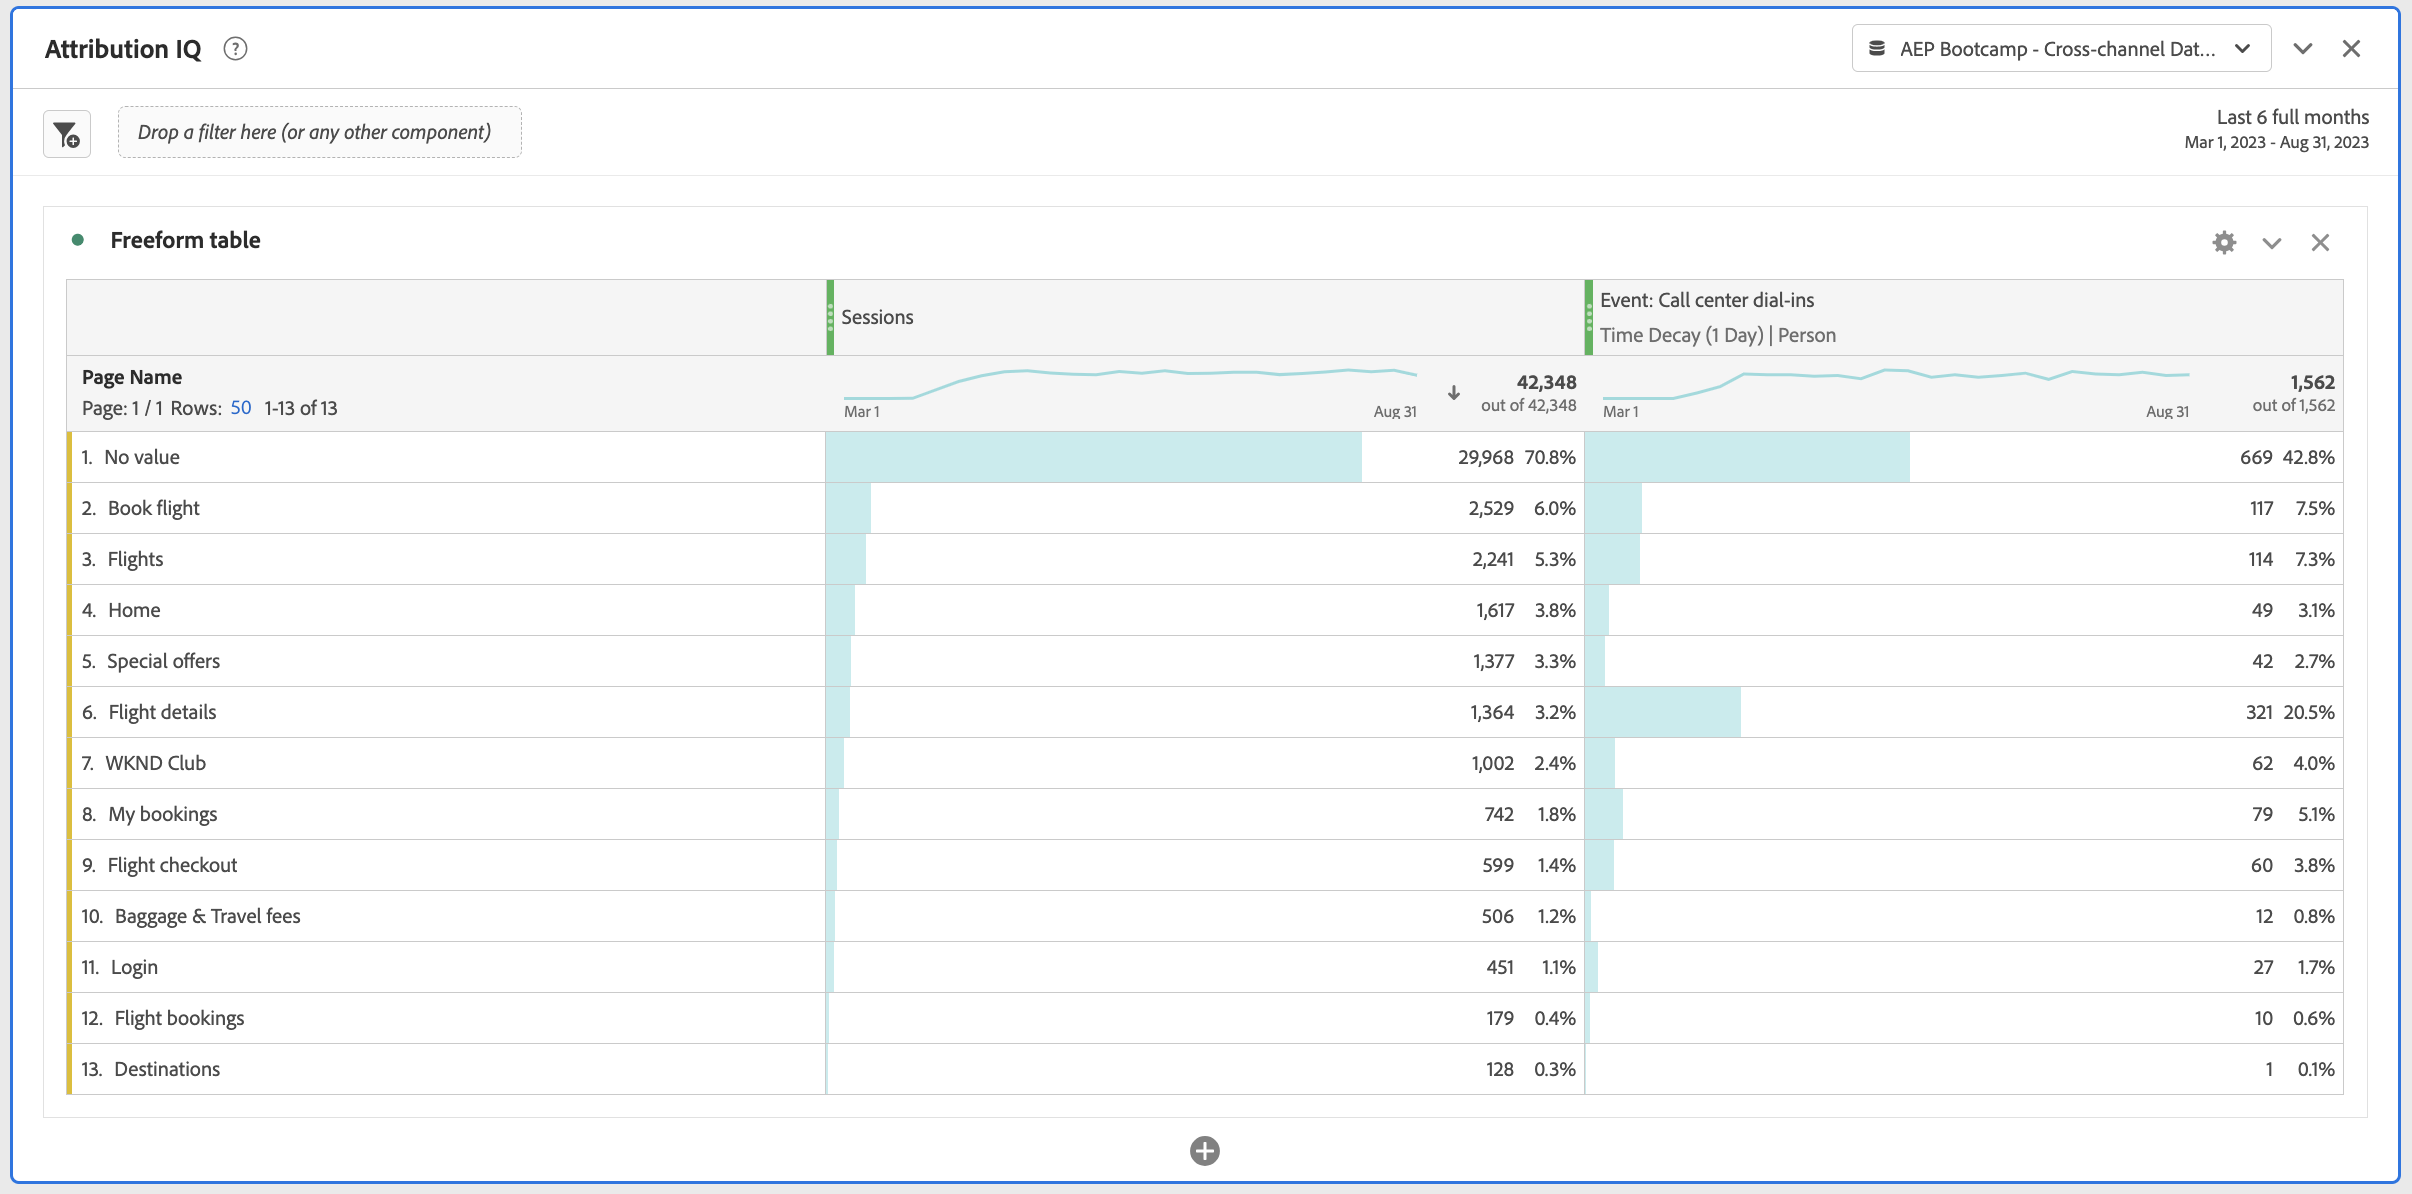The image size is (2412, 1194).
Task: Close the Freeform table visualization
Action: (x=2320, y=242)
